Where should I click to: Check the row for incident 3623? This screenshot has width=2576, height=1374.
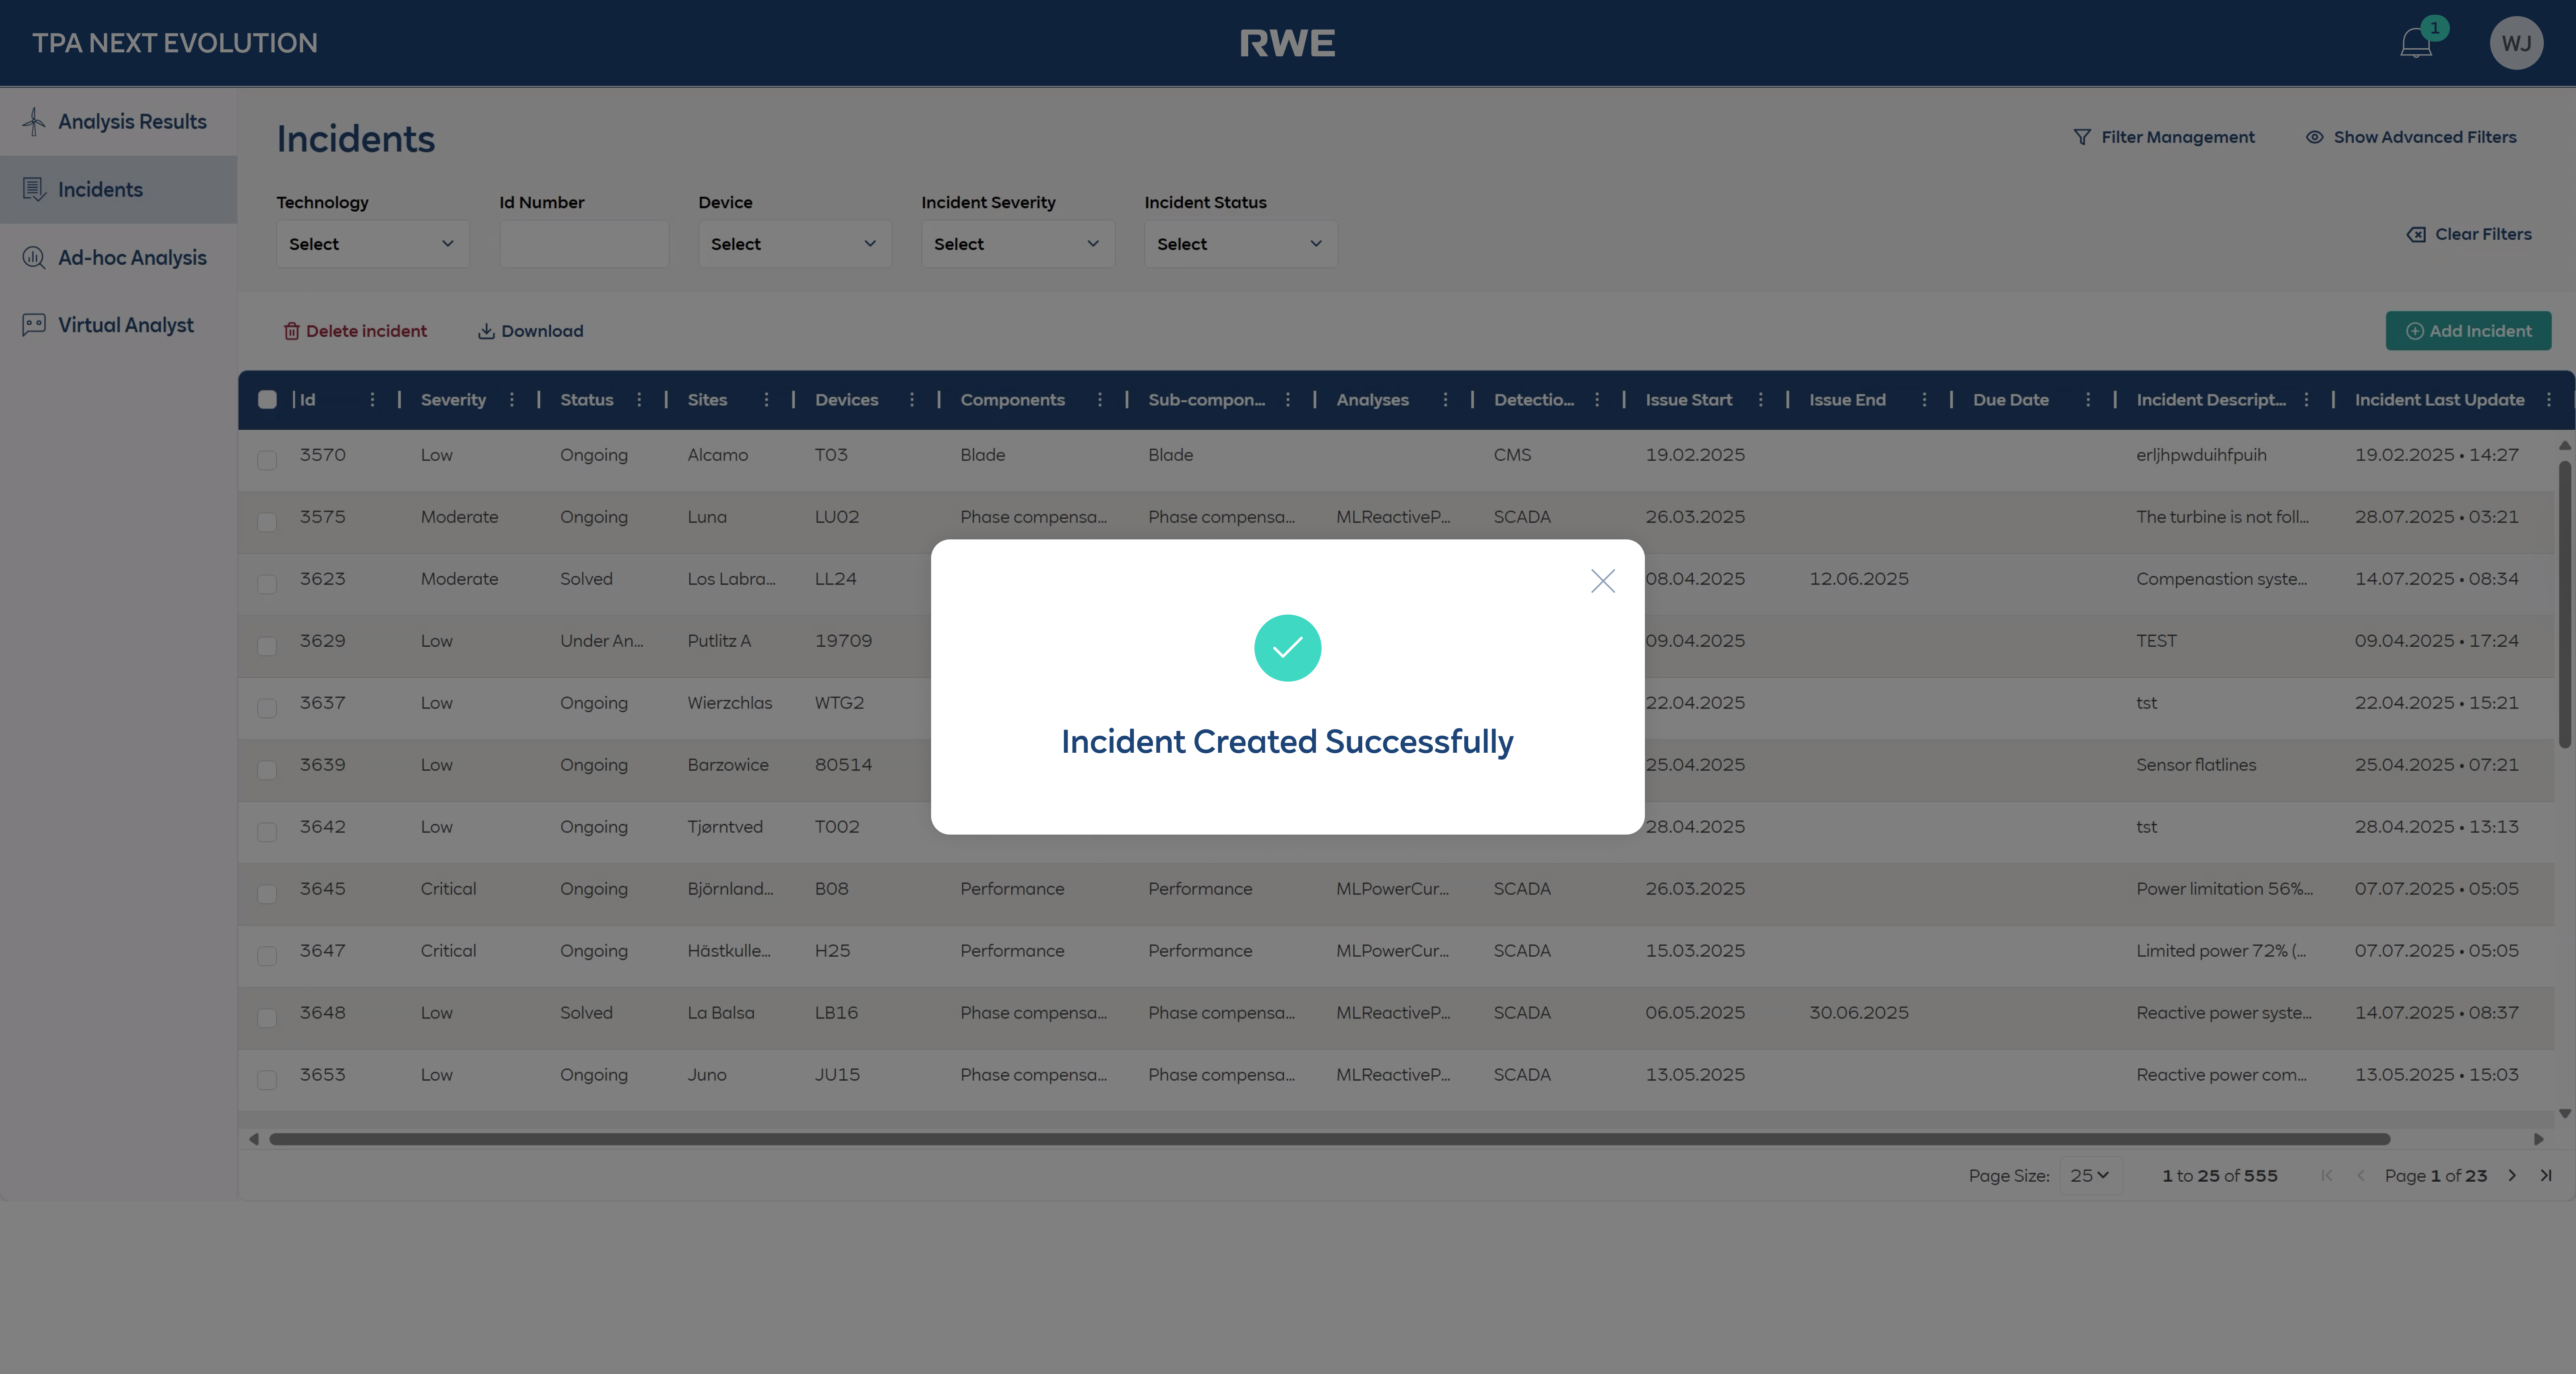tap(267, 584)
